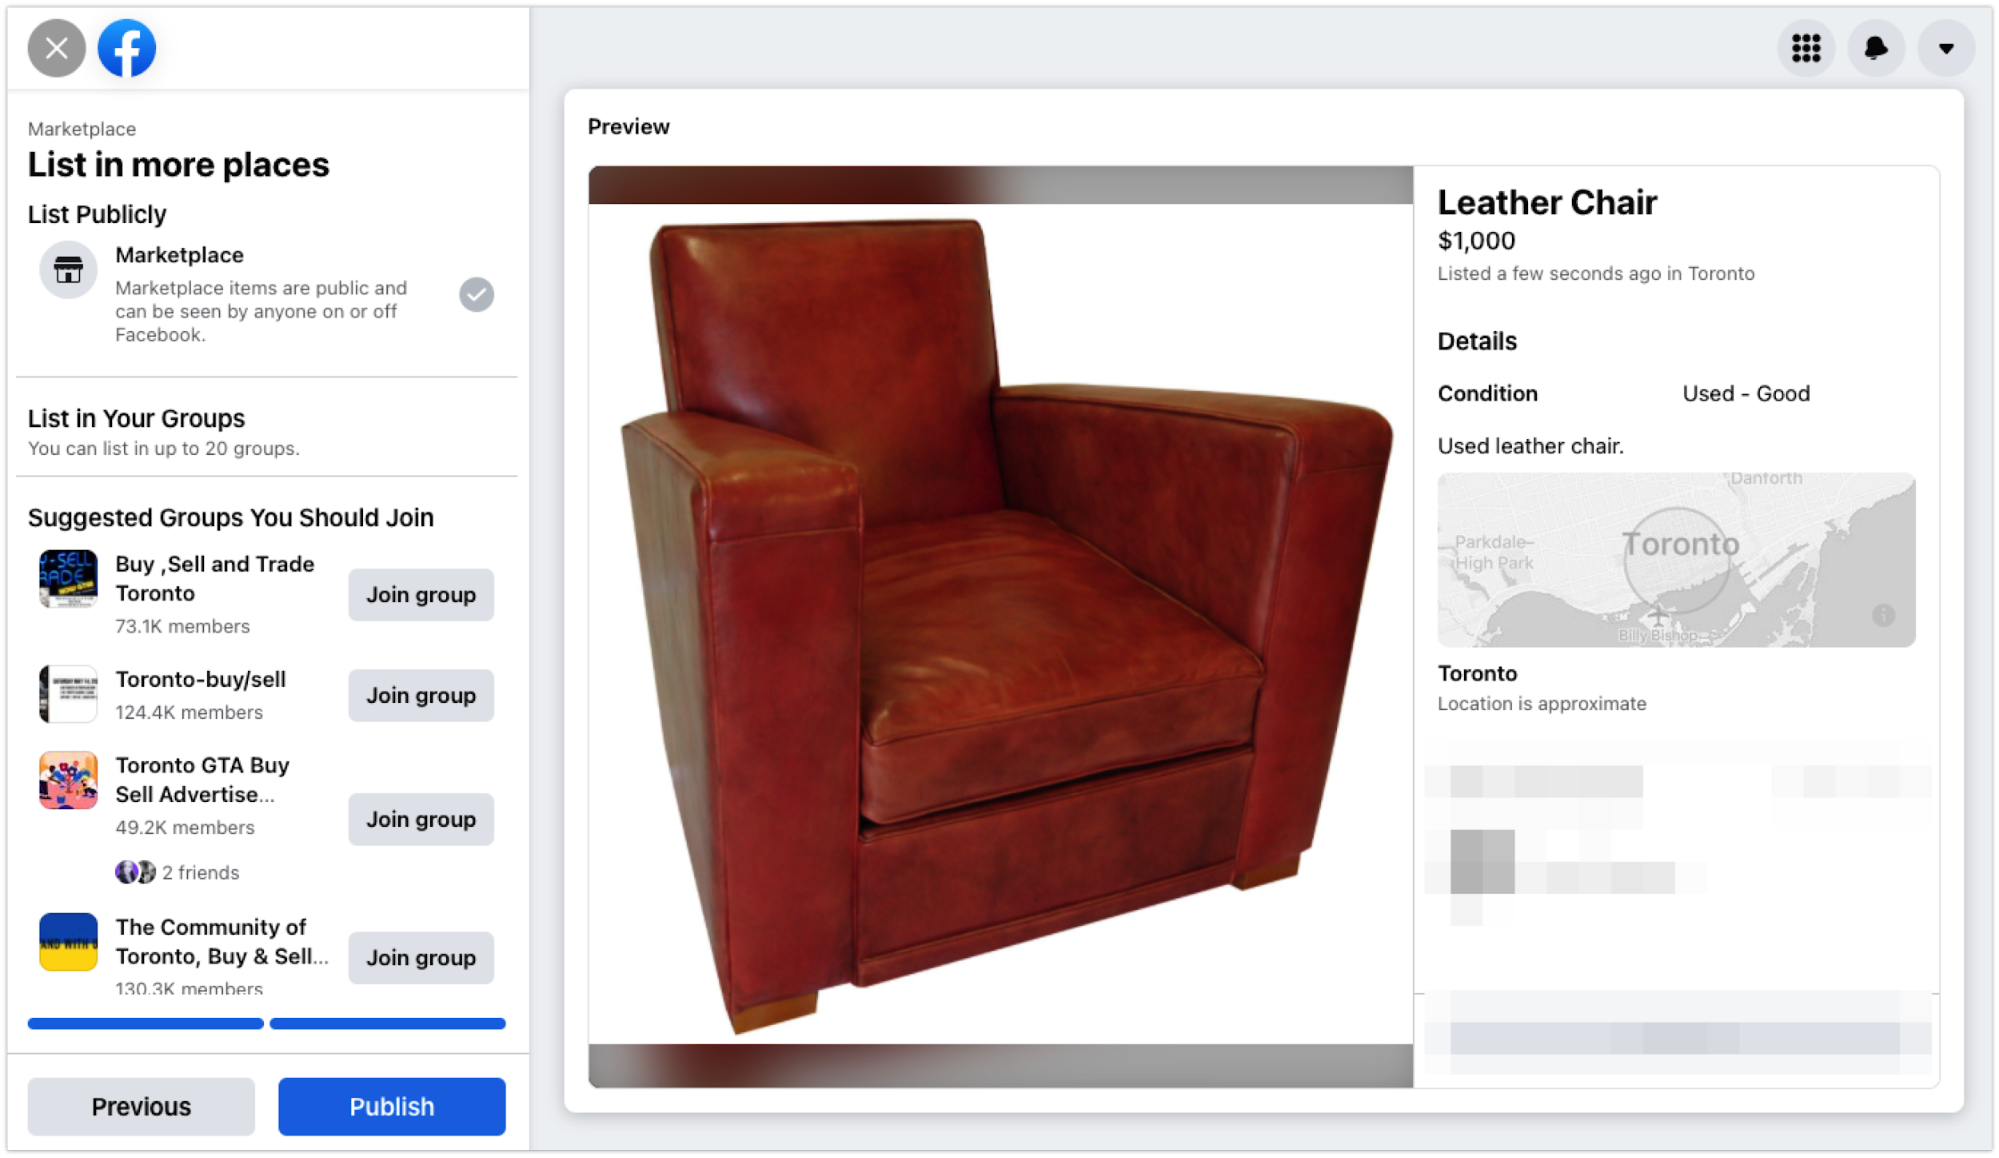This screenshot has width=1999, height=1158.
Task: Select the Marketplace tab item
Action: pyautogui.click(x=262, y=292)
